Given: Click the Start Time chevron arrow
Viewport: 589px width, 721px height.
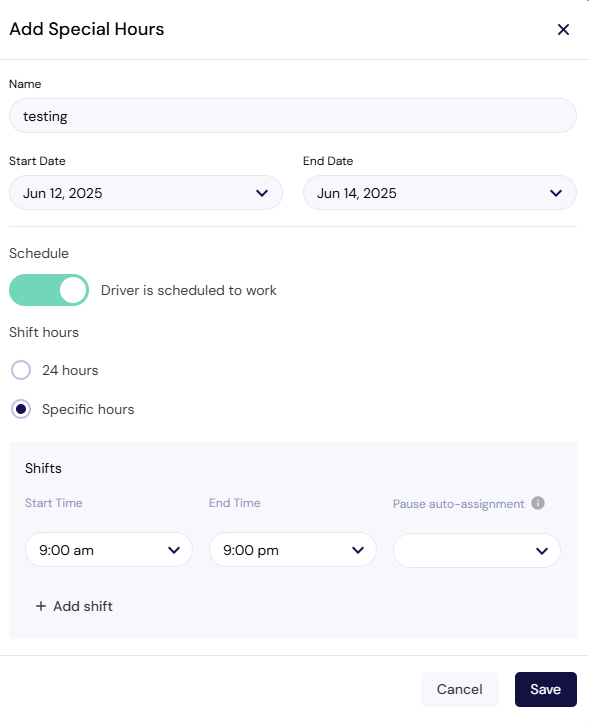Looking at the screenshot, I should point(174,550).
